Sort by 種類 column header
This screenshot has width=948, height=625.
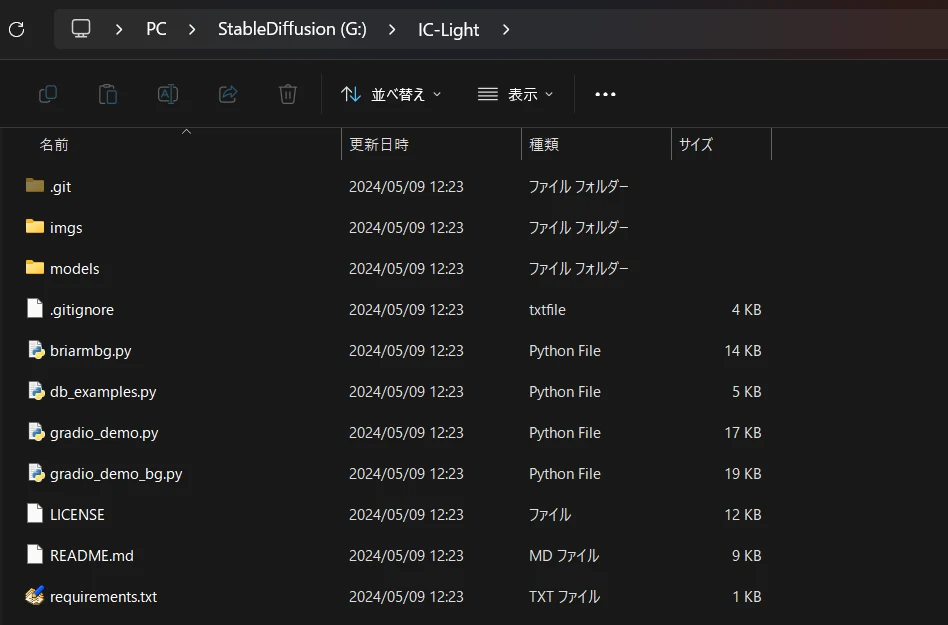[544, 144]
